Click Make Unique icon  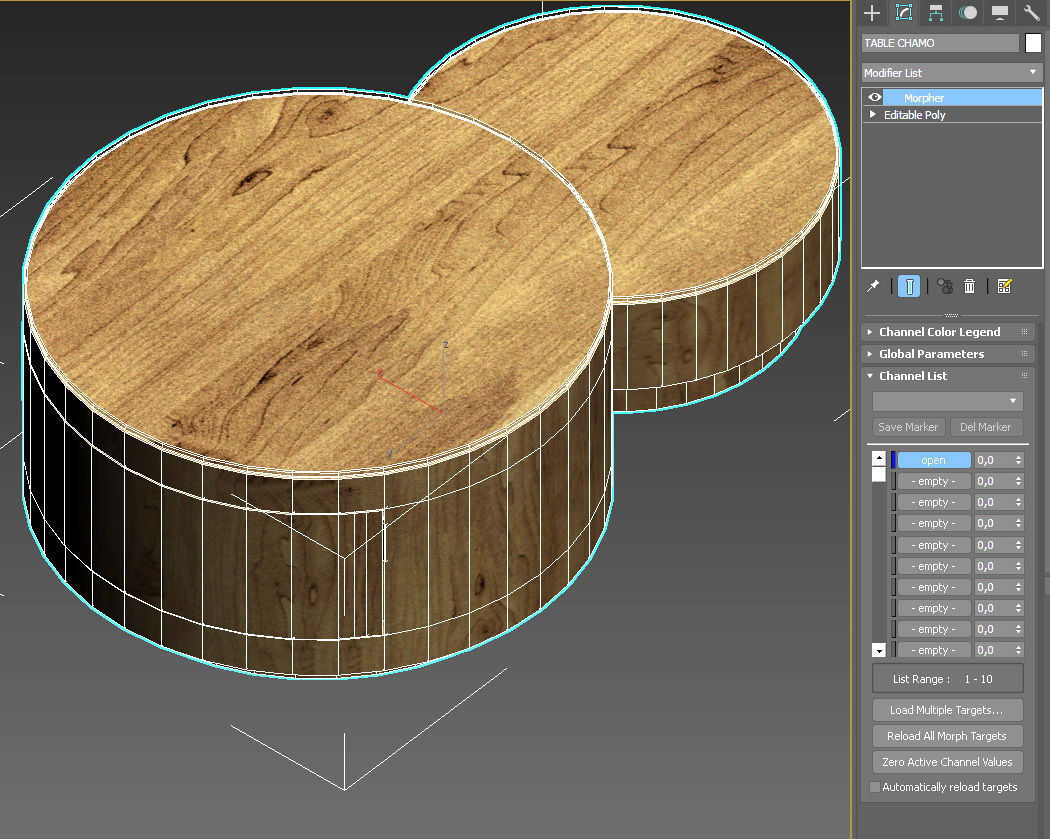tap(944, 287)
